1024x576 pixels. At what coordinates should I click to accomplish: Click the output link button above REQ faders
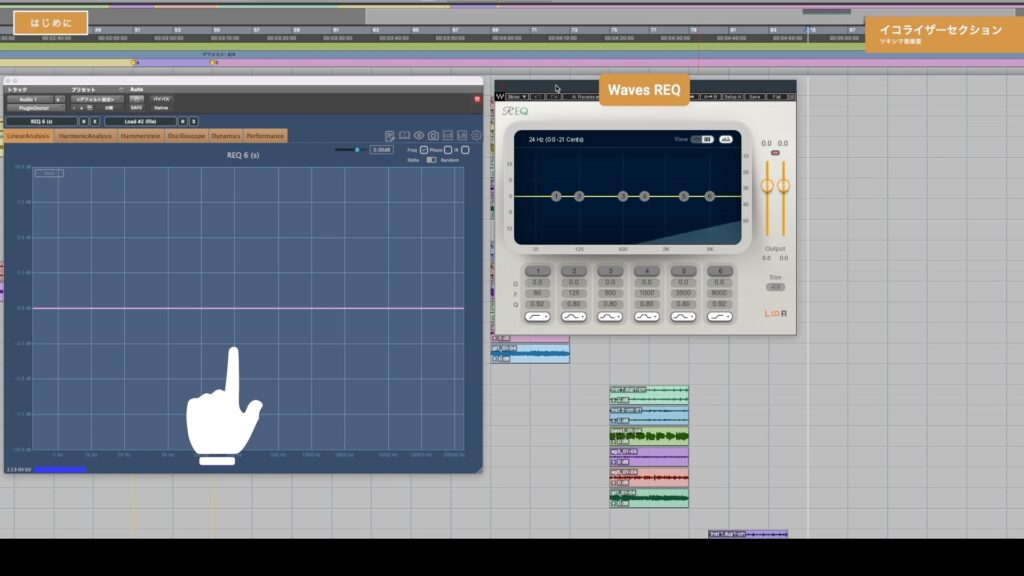[775, 153]
